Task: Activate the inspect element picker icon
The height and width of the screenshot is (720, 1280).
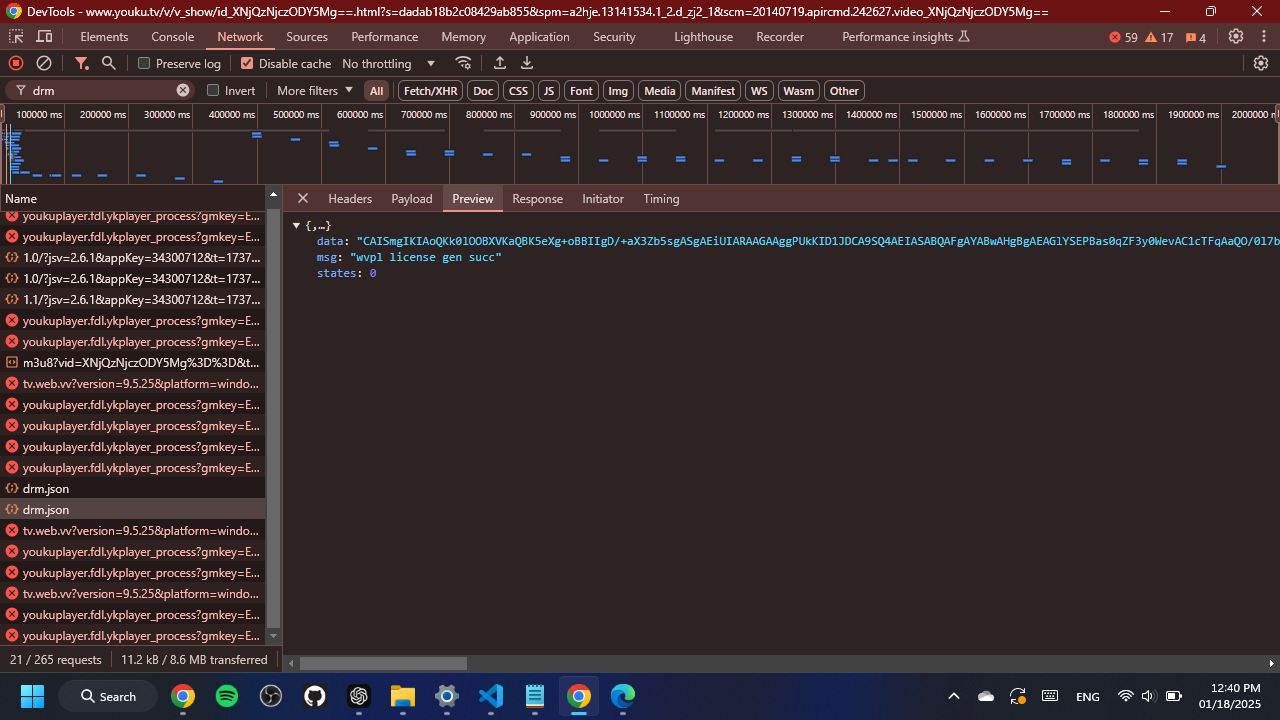Action: [16, 37]
